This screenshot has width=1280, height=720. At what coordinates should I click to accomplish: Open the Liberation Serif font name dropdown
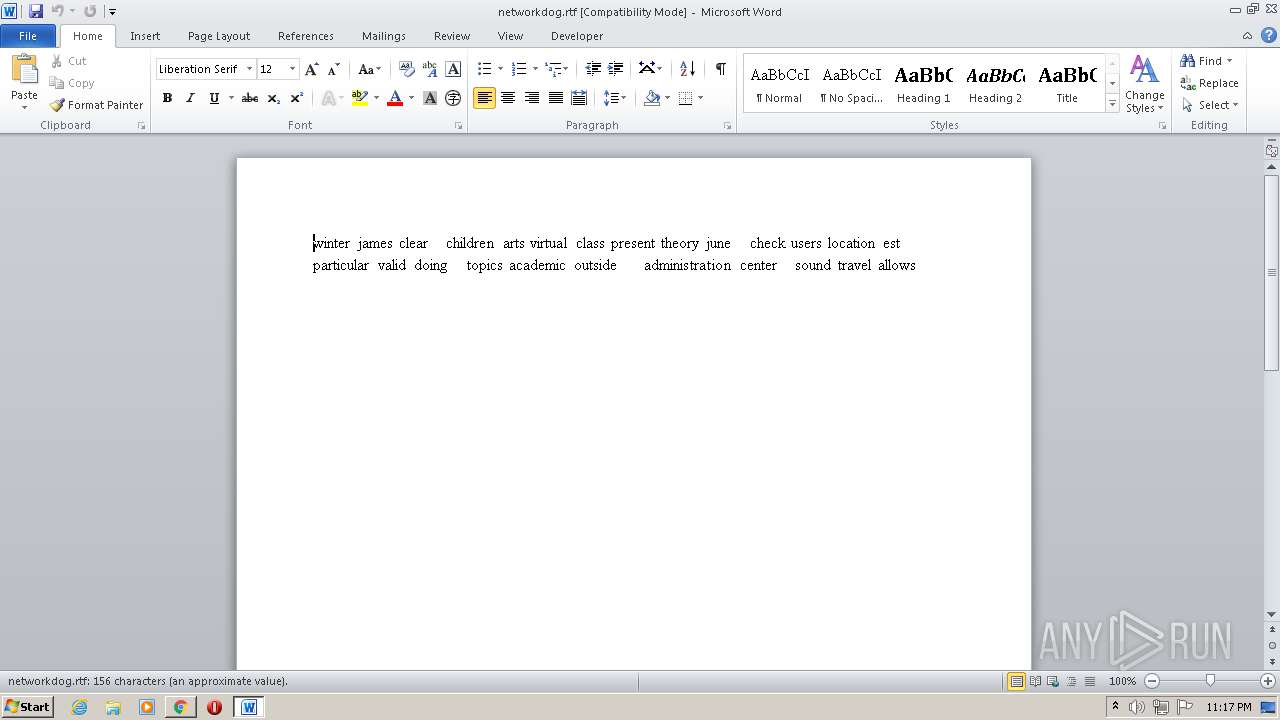249,69
